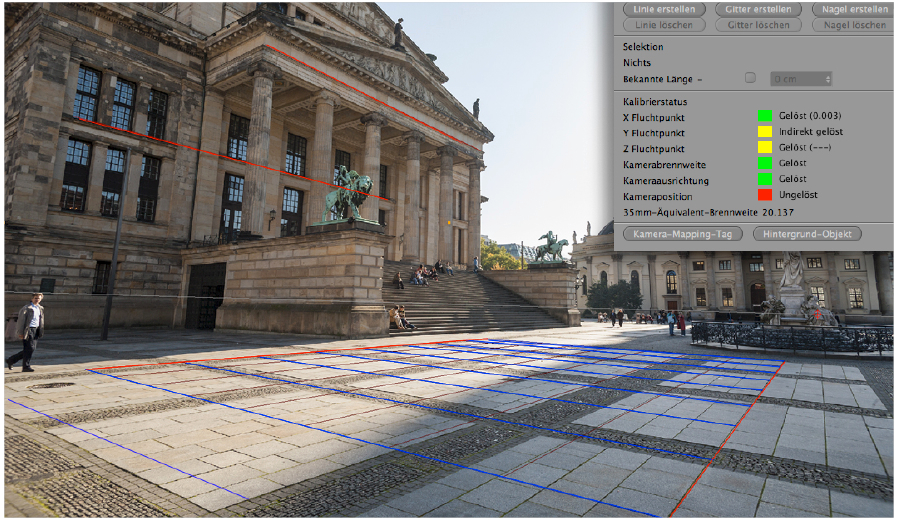The width and height of the screenshot is (897, 523).
Task: Click the Linie löschen button
Action: tap(664, 25)
